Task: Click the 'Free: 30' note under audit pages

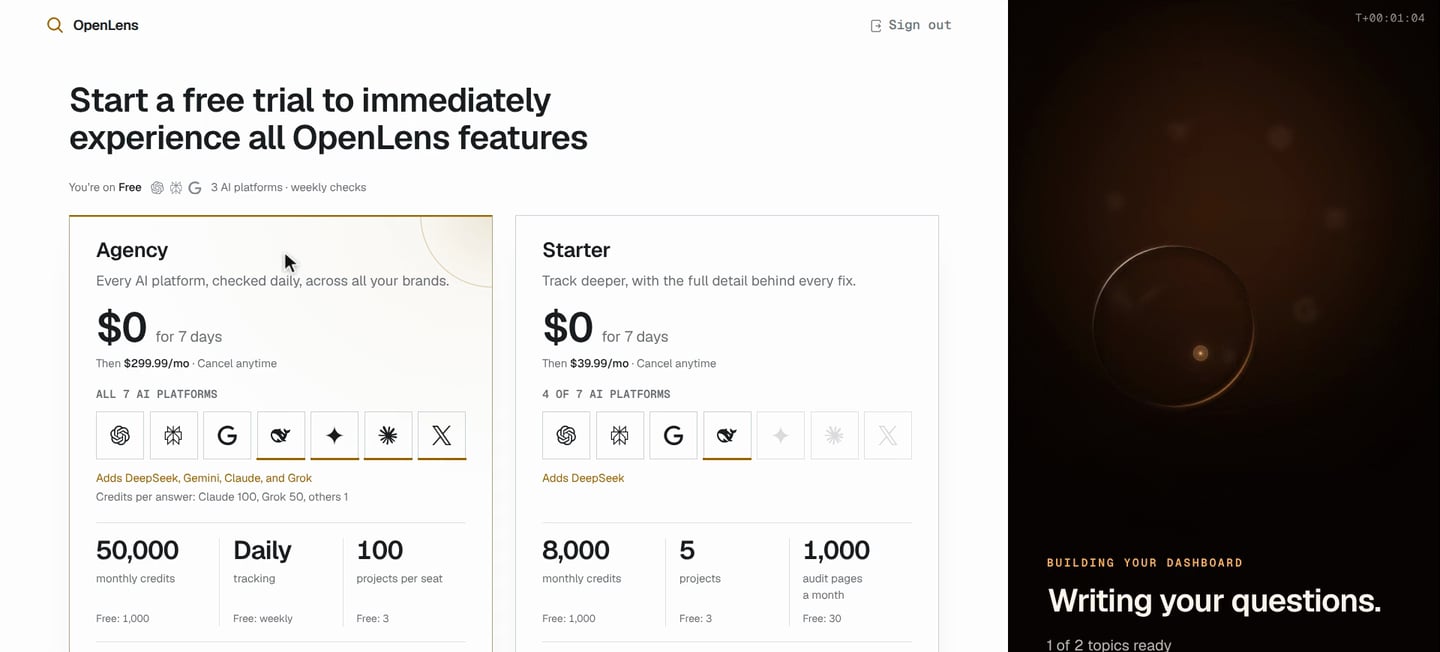Action: 822,618
